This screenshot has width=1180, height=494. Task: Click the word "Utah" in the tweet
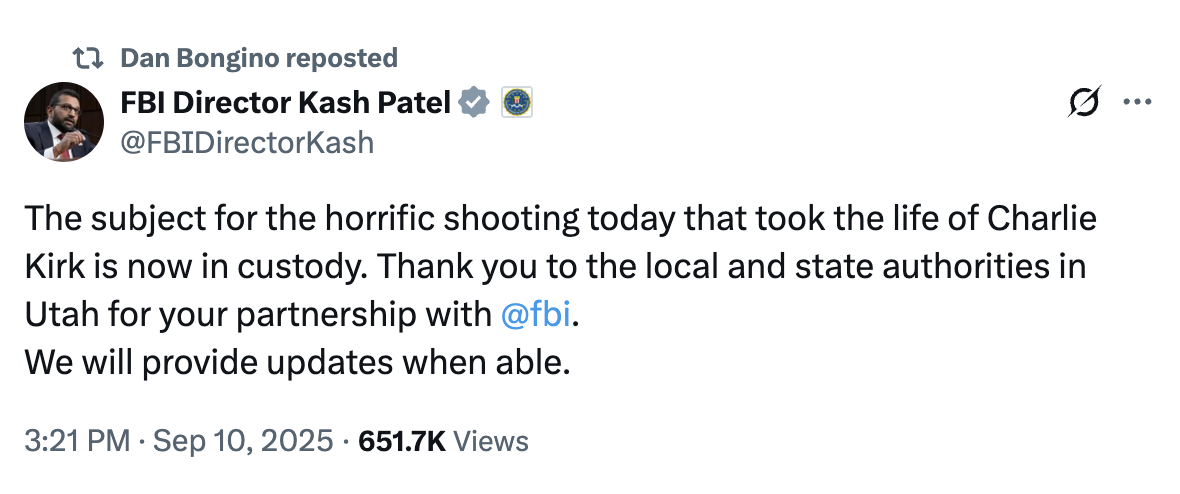pyautogui.click(x=58, y=314)
